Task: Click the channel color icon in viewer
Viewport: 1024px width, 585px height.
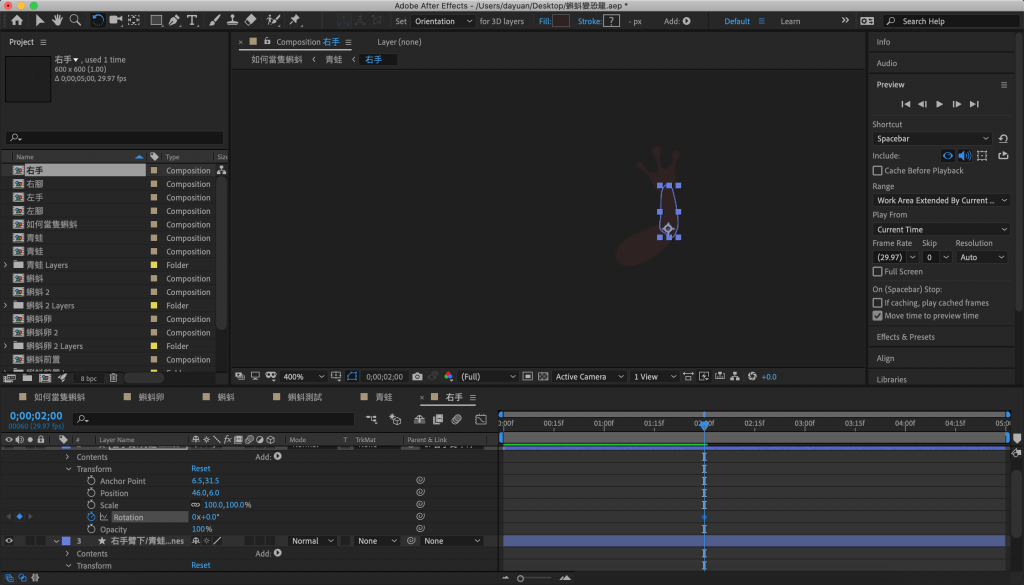Action: [449, 377]
